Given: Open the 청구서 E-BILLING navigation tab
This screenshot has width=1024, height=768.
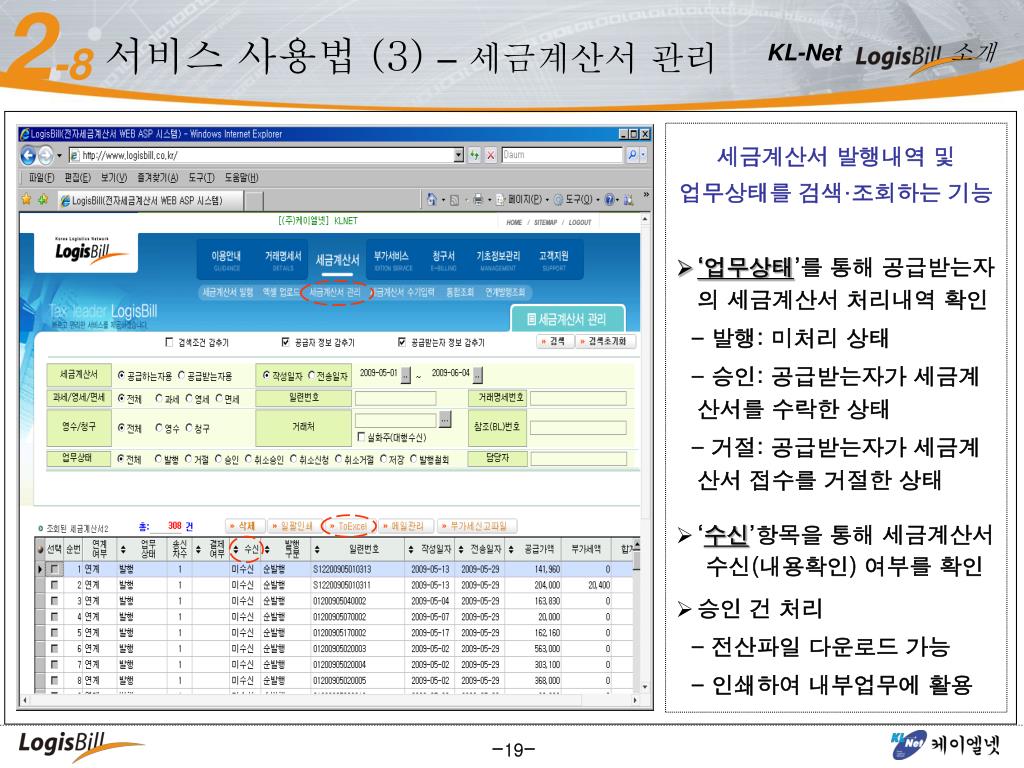Looking at the screenshot, I should [443, 260].
